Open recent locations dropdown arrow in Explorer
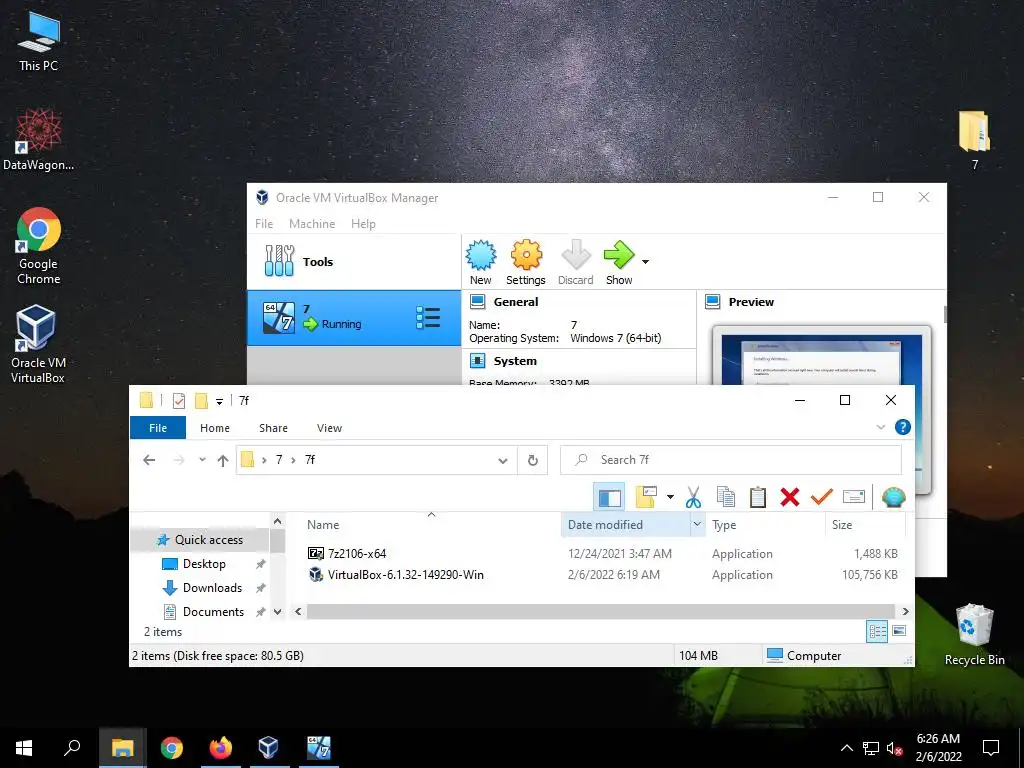Image resolution: width=1024 pixels, height=768 pixels. pyautogui.click(x=202, y=460)
